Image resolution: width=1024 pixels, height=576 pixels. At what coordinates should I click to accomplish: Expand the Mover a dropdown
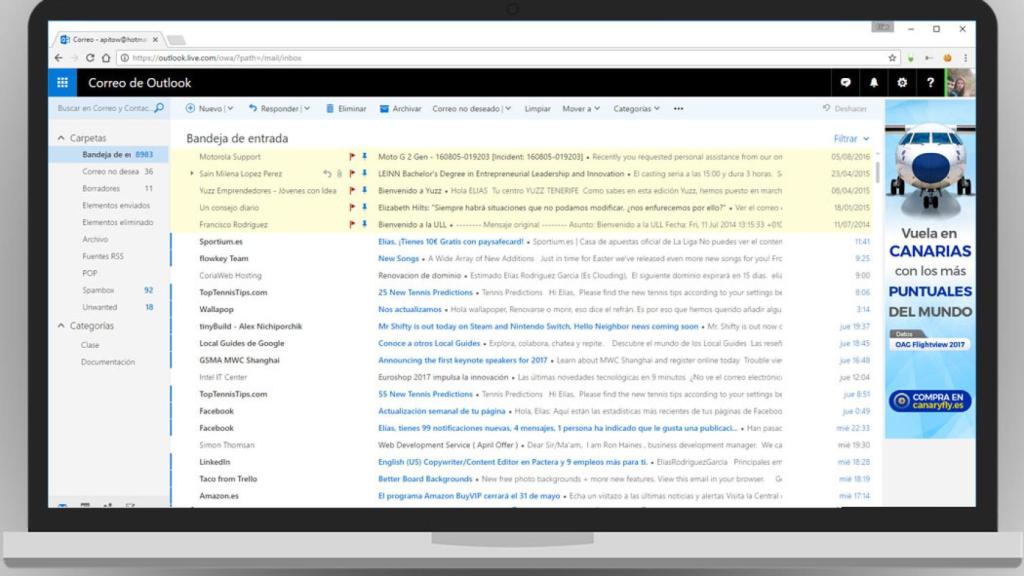coord(580,110)
